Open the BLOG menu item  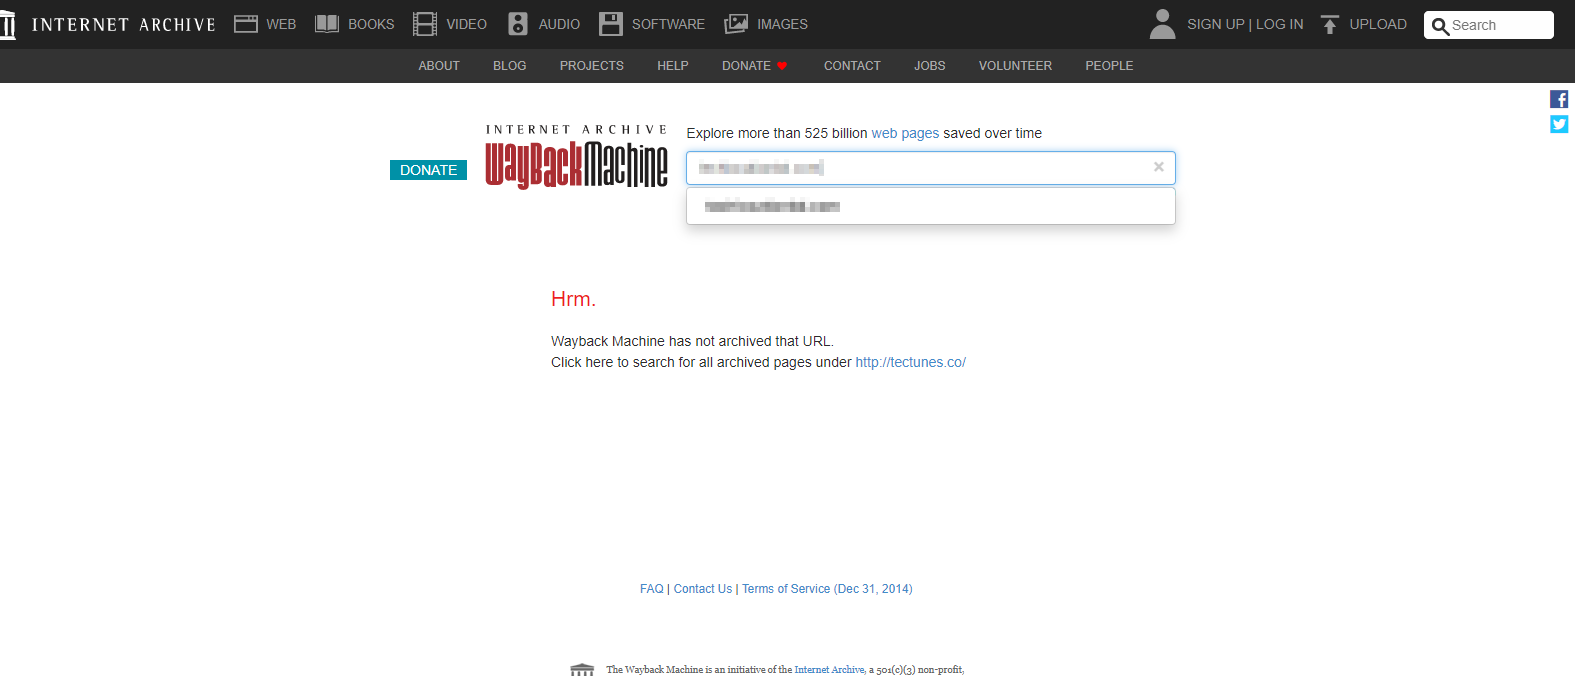(510, 66)
